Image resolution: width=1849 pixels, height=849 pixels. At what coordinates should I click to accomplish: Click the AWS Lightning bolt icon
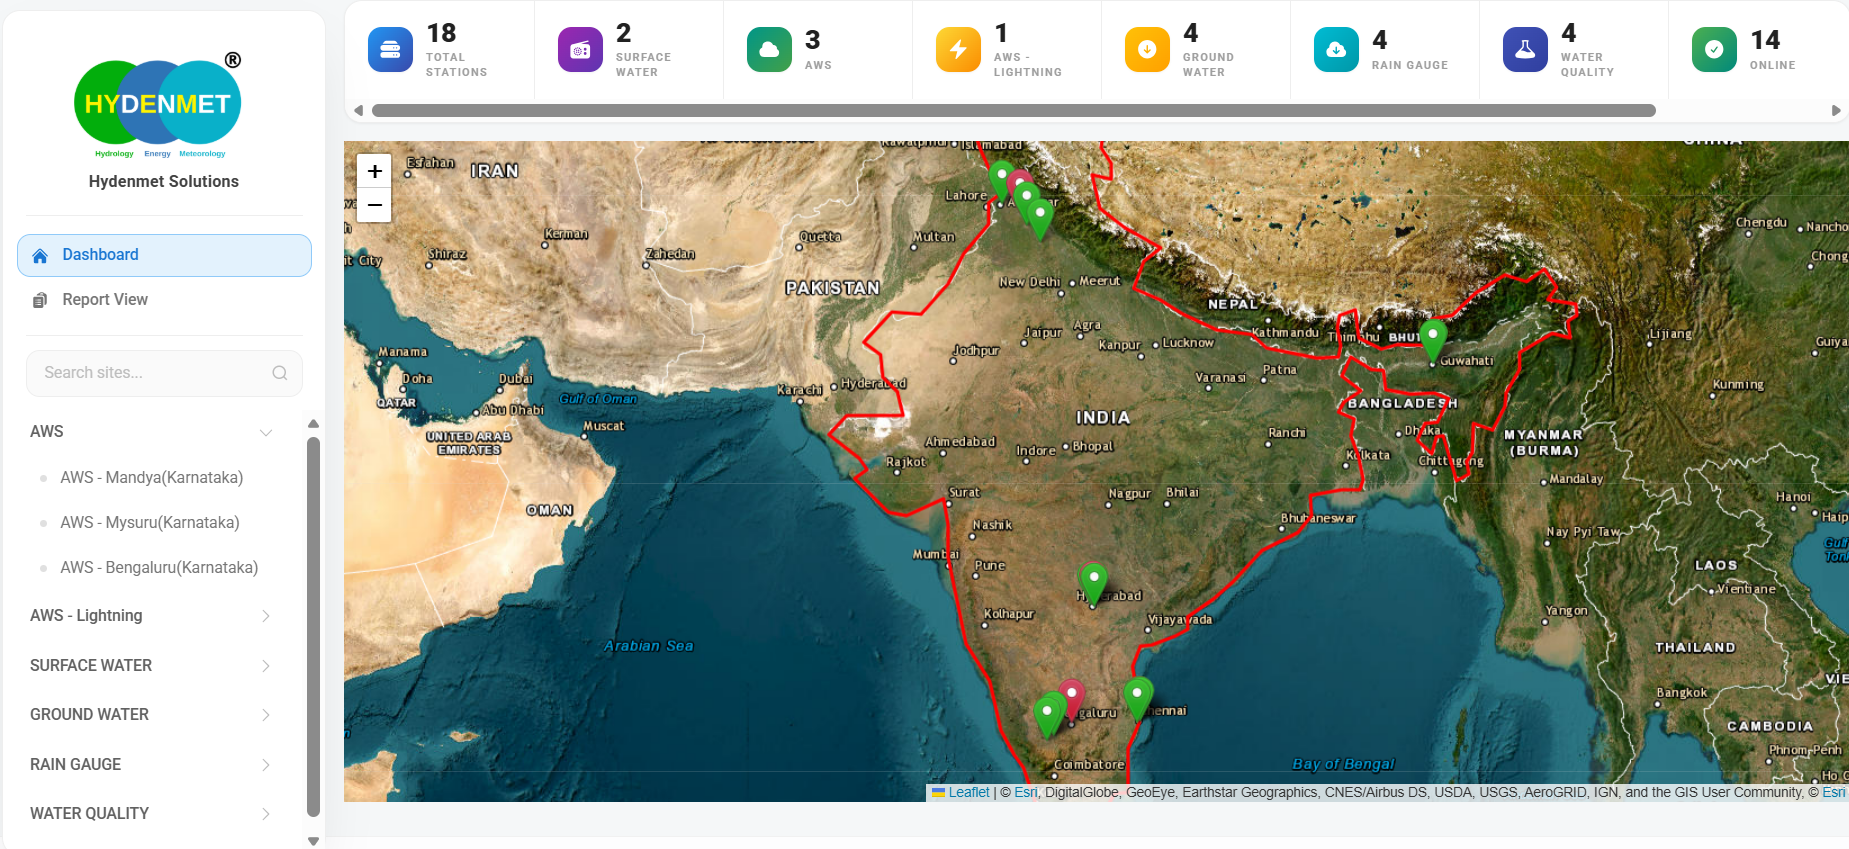click(x=958, y=50)
